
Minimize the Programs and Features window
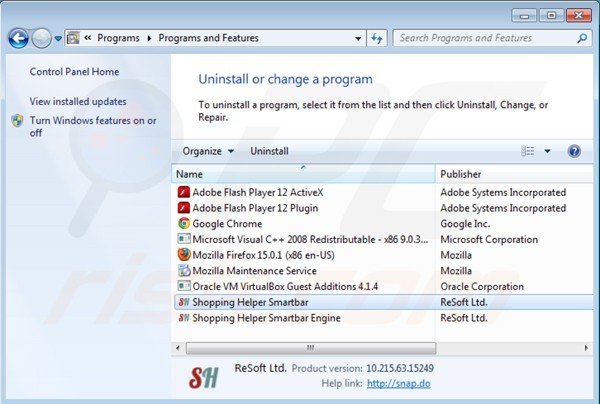click(524, 15)
